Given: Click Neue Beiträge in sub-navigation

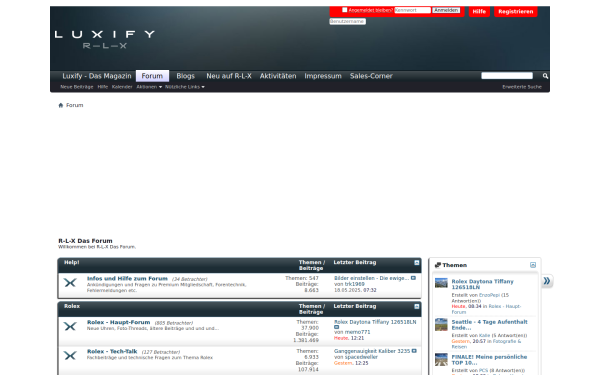Looking at the screenshot, I should click(77, 87).
